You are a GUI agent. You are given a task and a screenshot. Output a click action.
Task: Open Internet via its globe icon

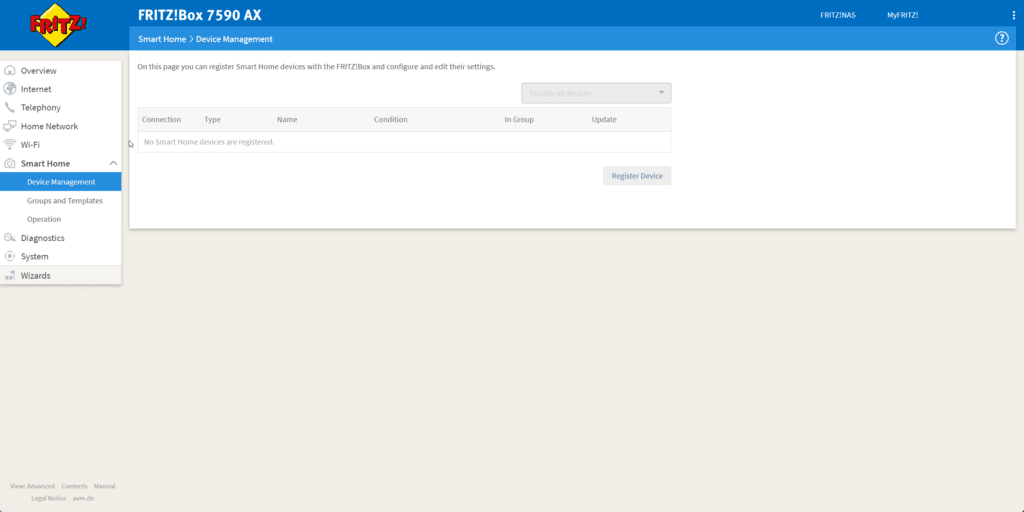[10, 89]
